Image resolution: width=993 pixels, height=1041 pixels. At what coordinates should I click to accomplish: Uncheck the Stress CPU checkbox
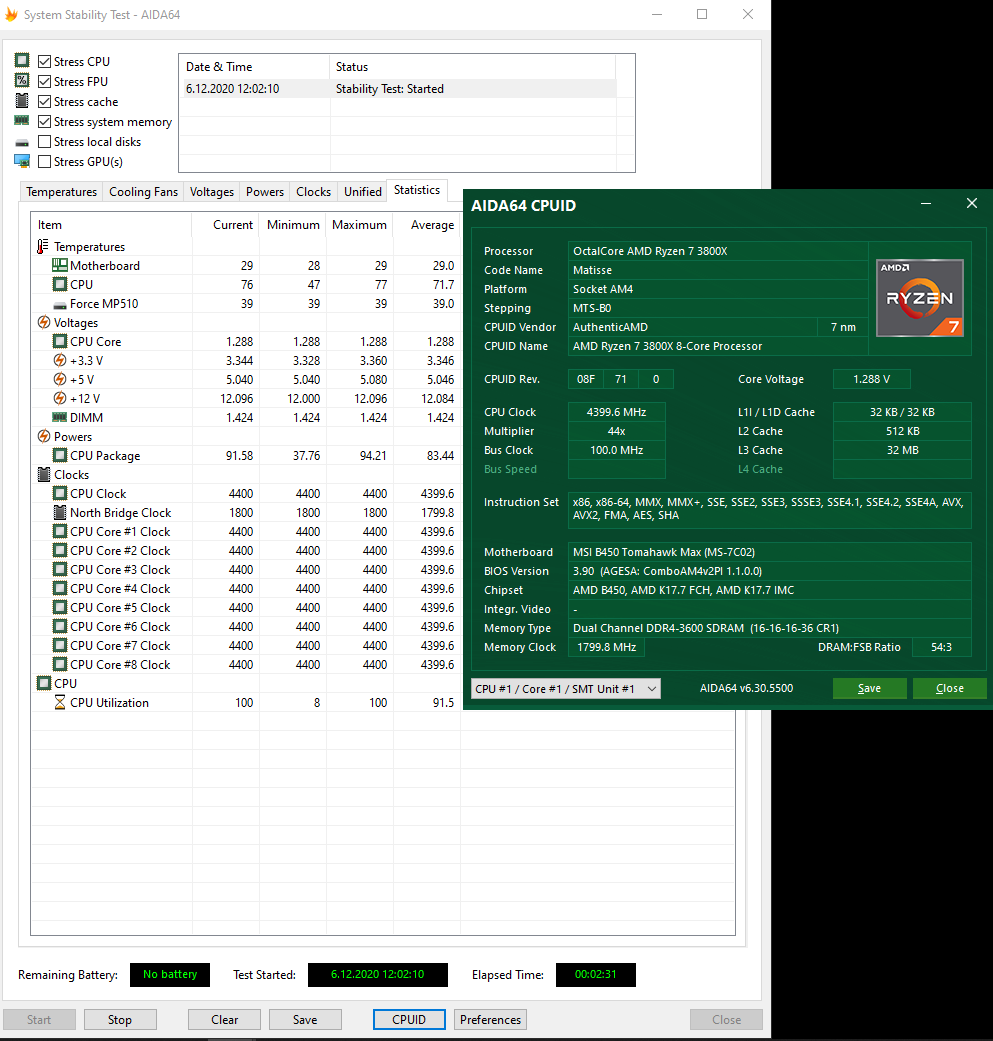(44, 61)
